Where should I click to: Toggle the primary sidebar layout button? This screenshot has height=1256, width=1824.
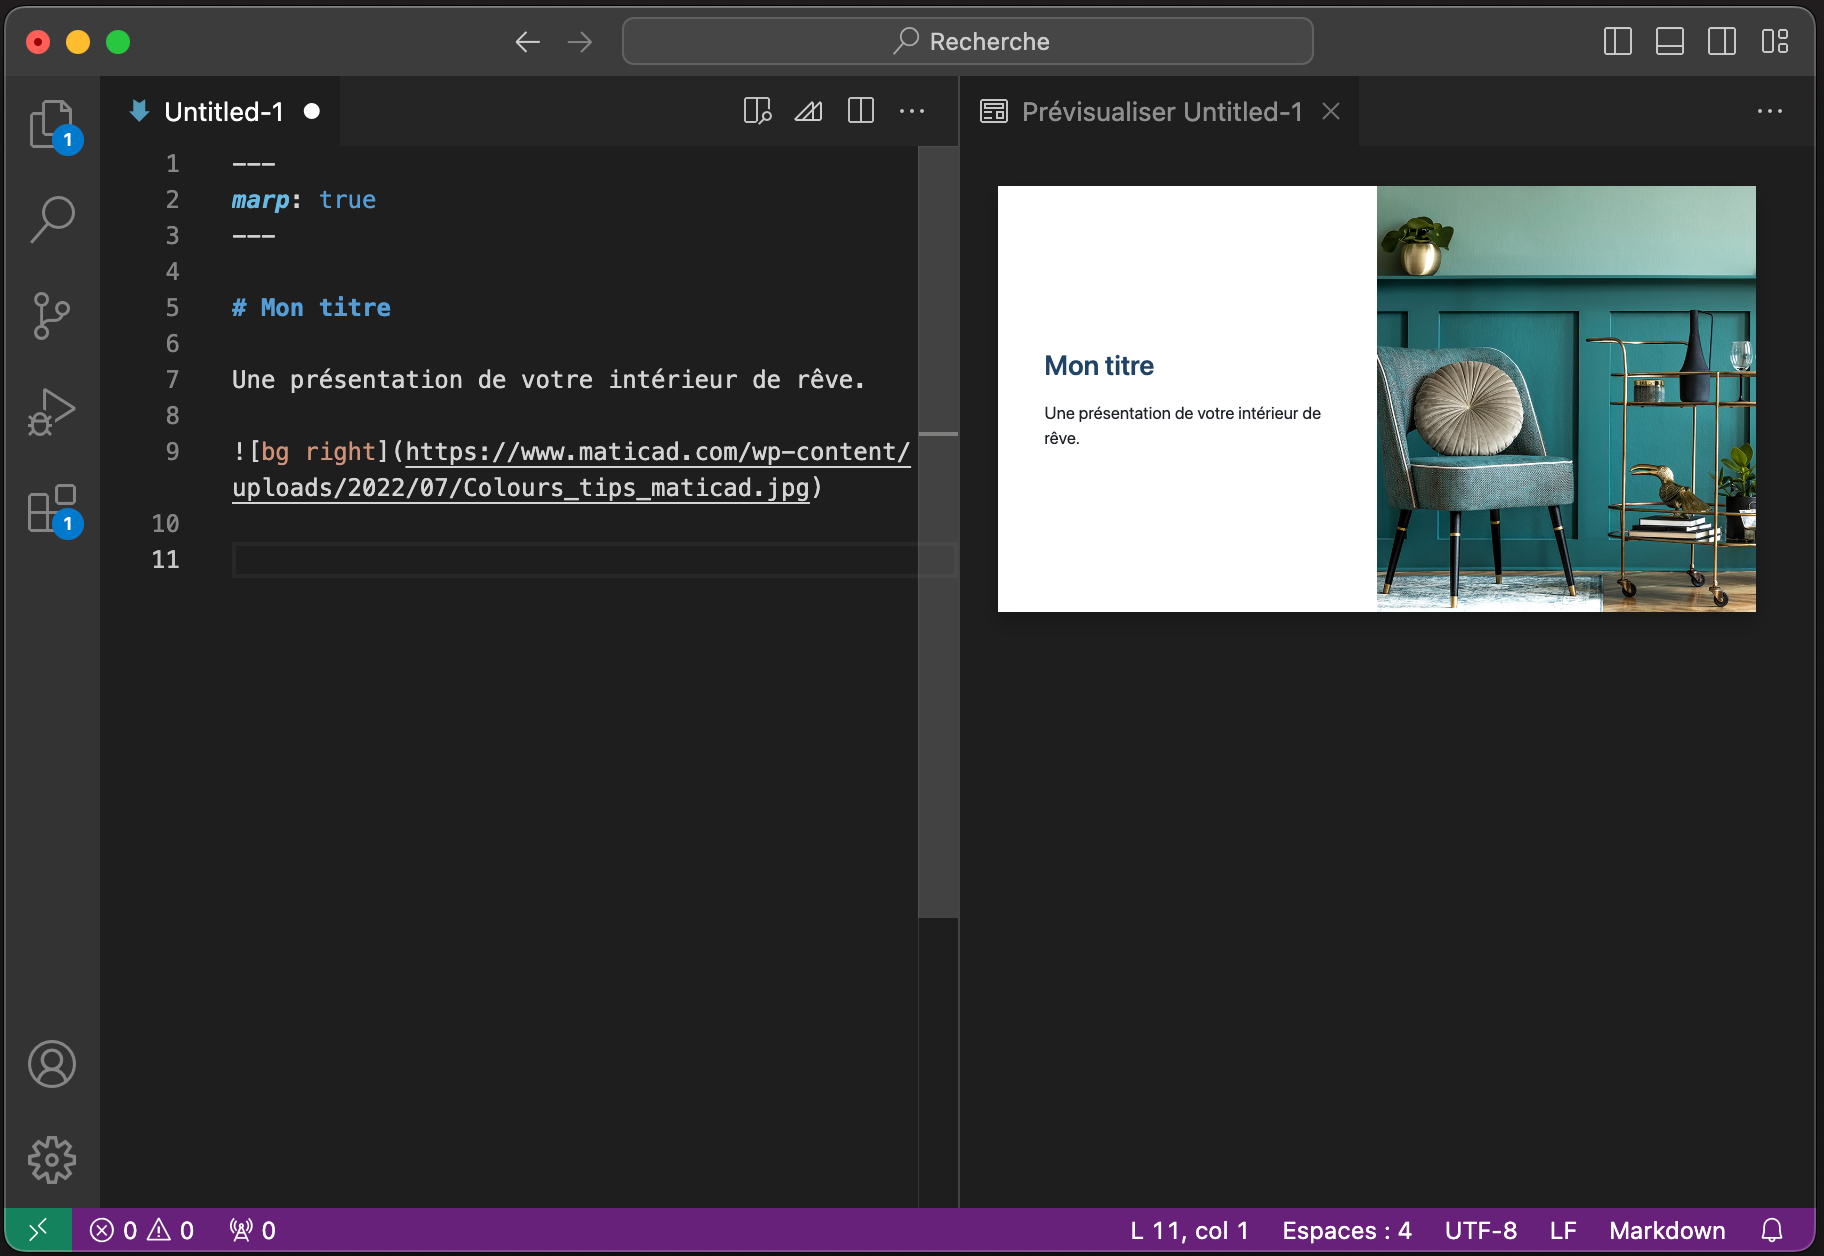(1618, 42)
